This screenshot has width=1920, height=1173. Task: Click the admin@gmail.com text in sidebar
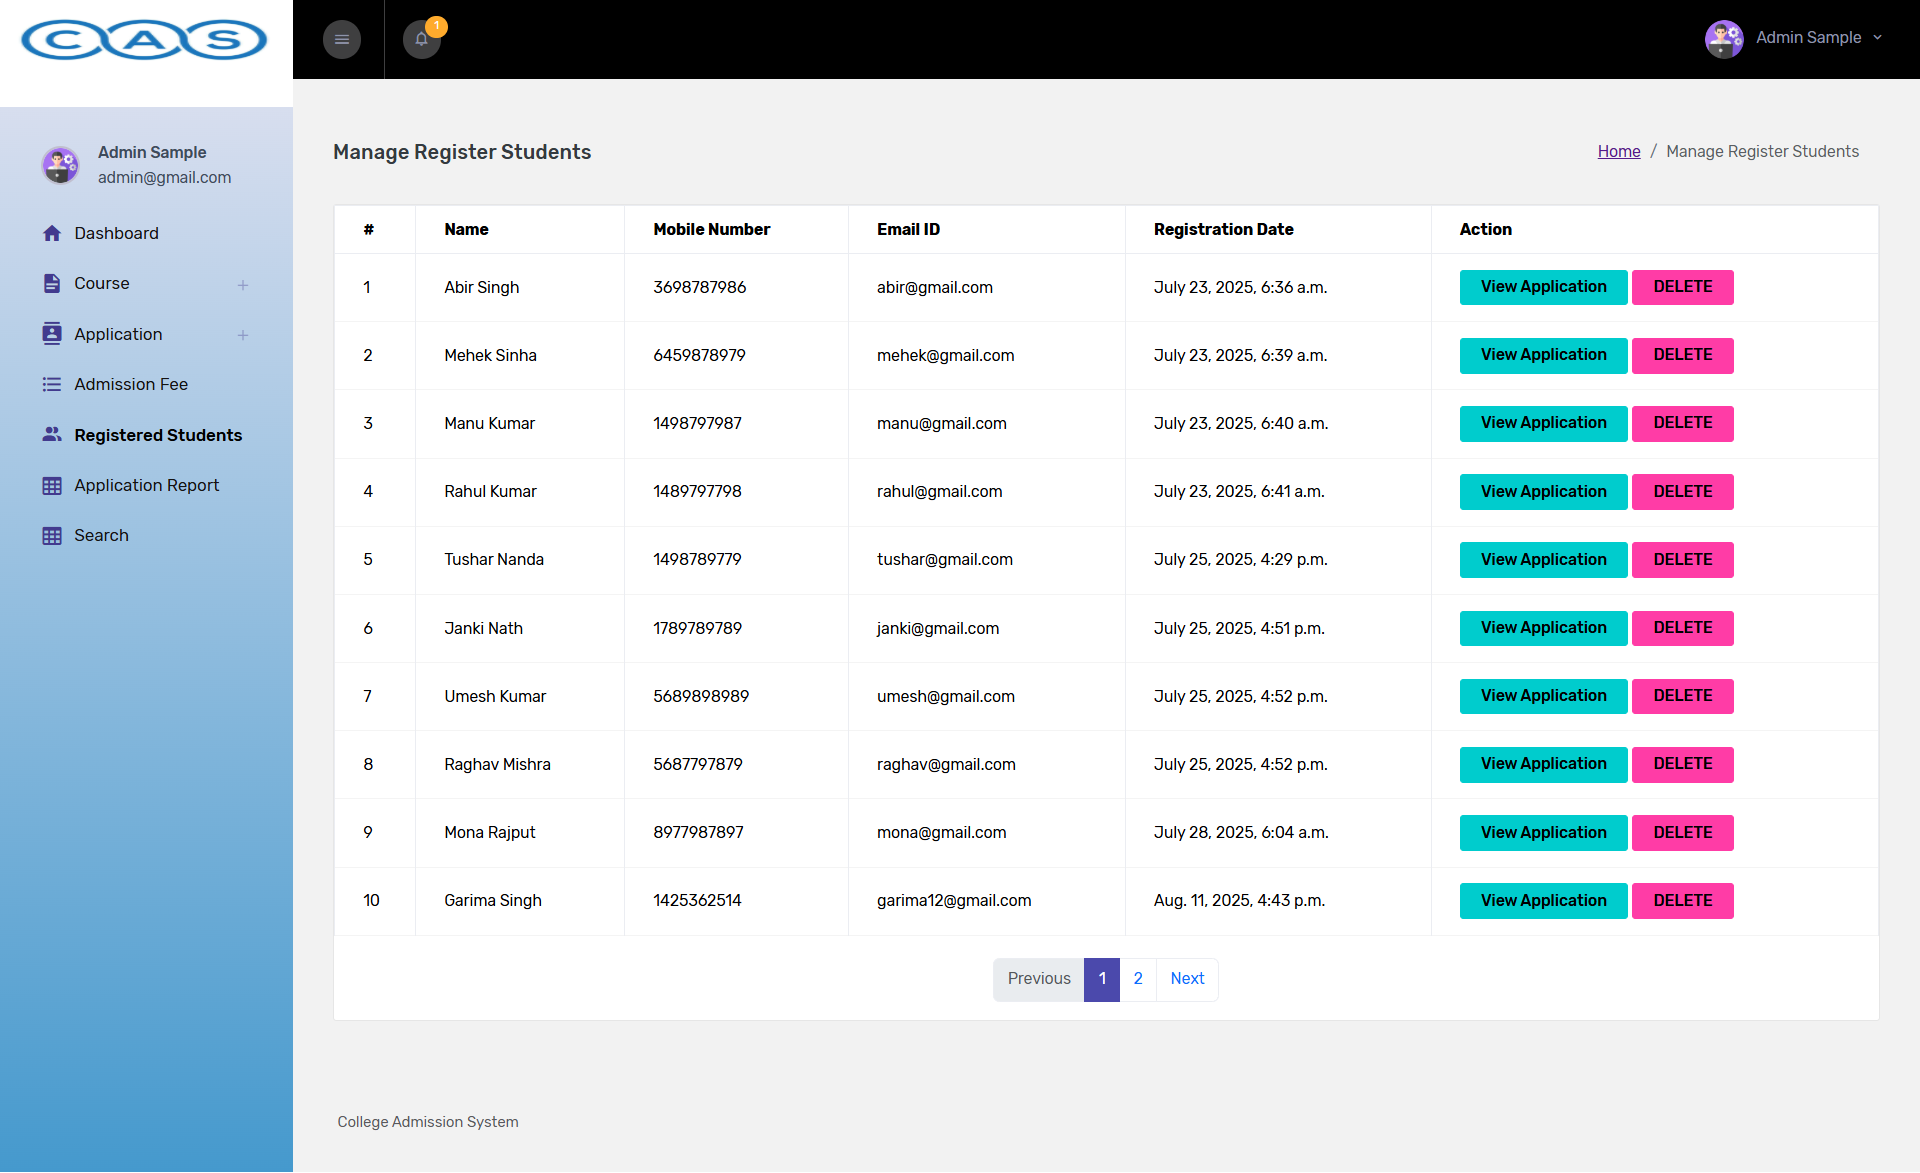(x=164, y=177)
